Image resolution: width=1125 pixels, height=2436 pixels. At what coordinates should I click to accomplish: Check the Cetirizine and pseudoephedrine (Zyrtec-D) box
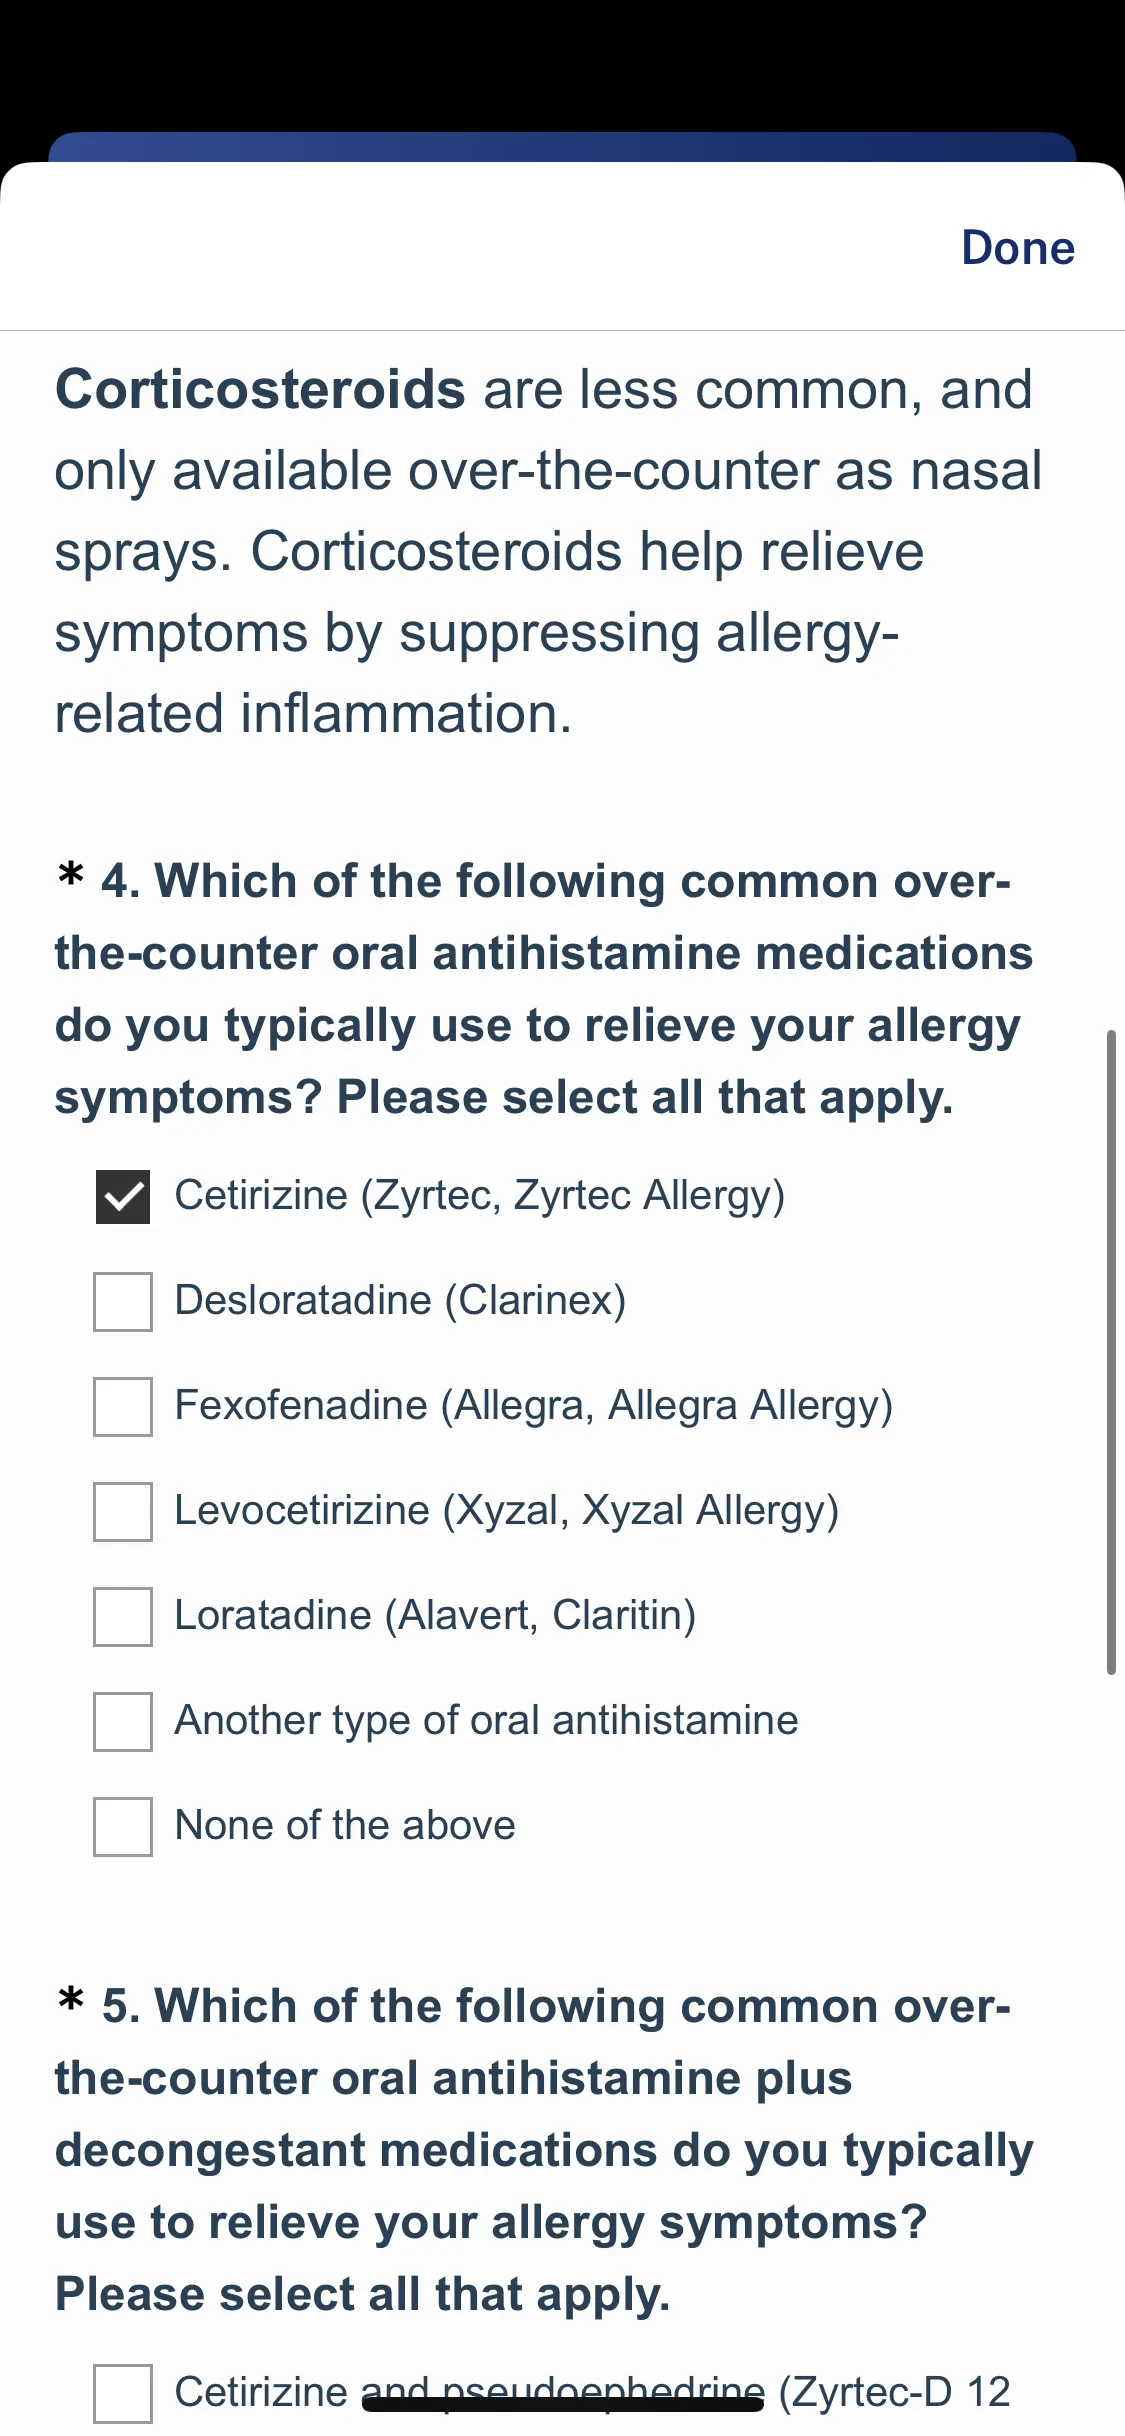123,2393
